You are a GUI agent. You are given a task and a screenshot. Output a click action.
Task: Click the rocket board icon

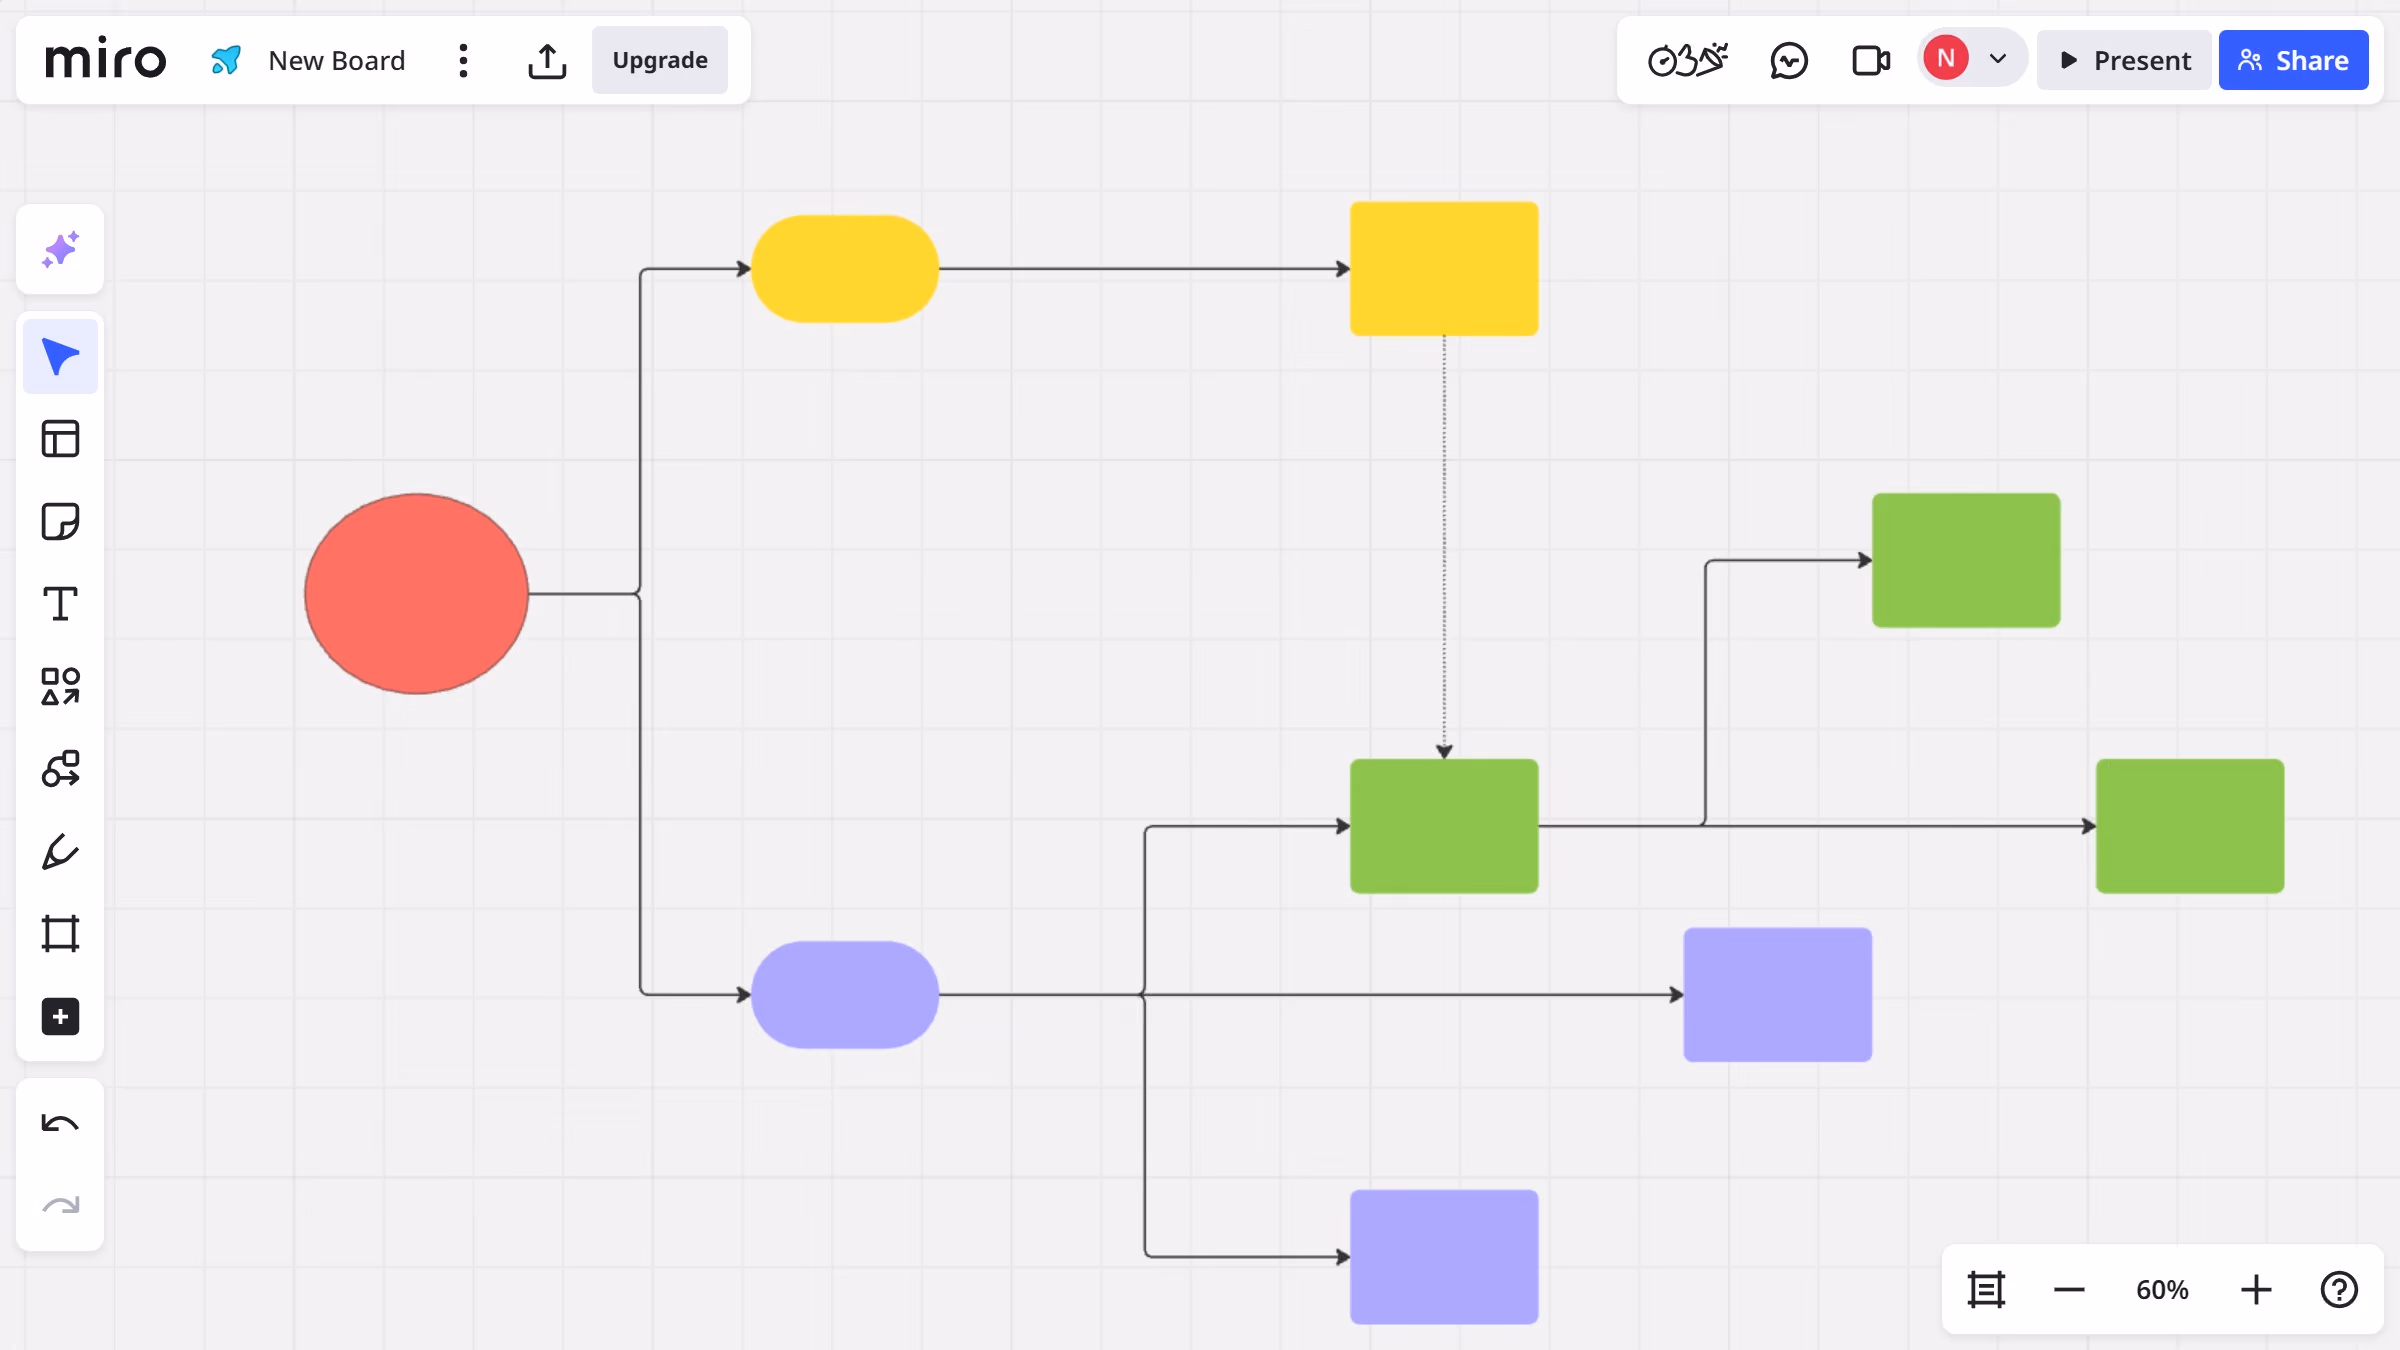coord(227,60)
